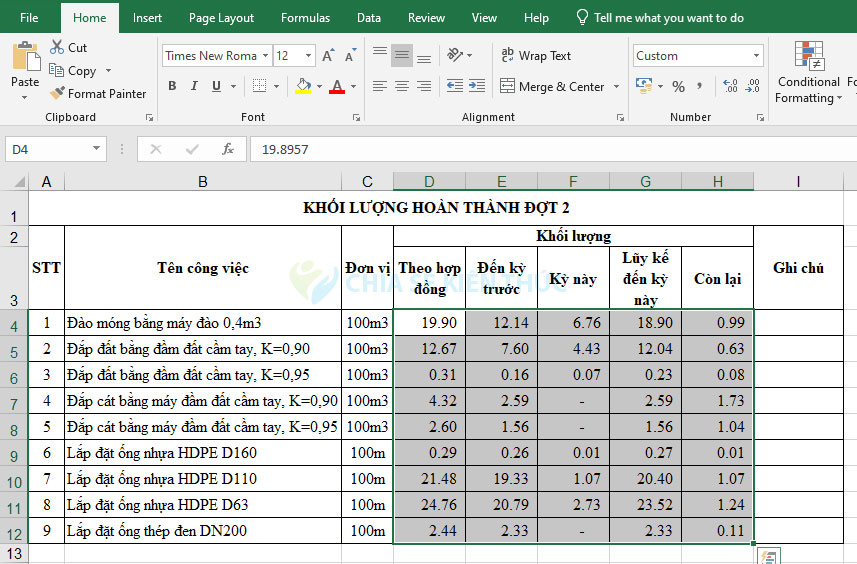Toggle Wrap Text for the selected cells
The width and height of the screenshot is (857, 564).
pos(536,56)
